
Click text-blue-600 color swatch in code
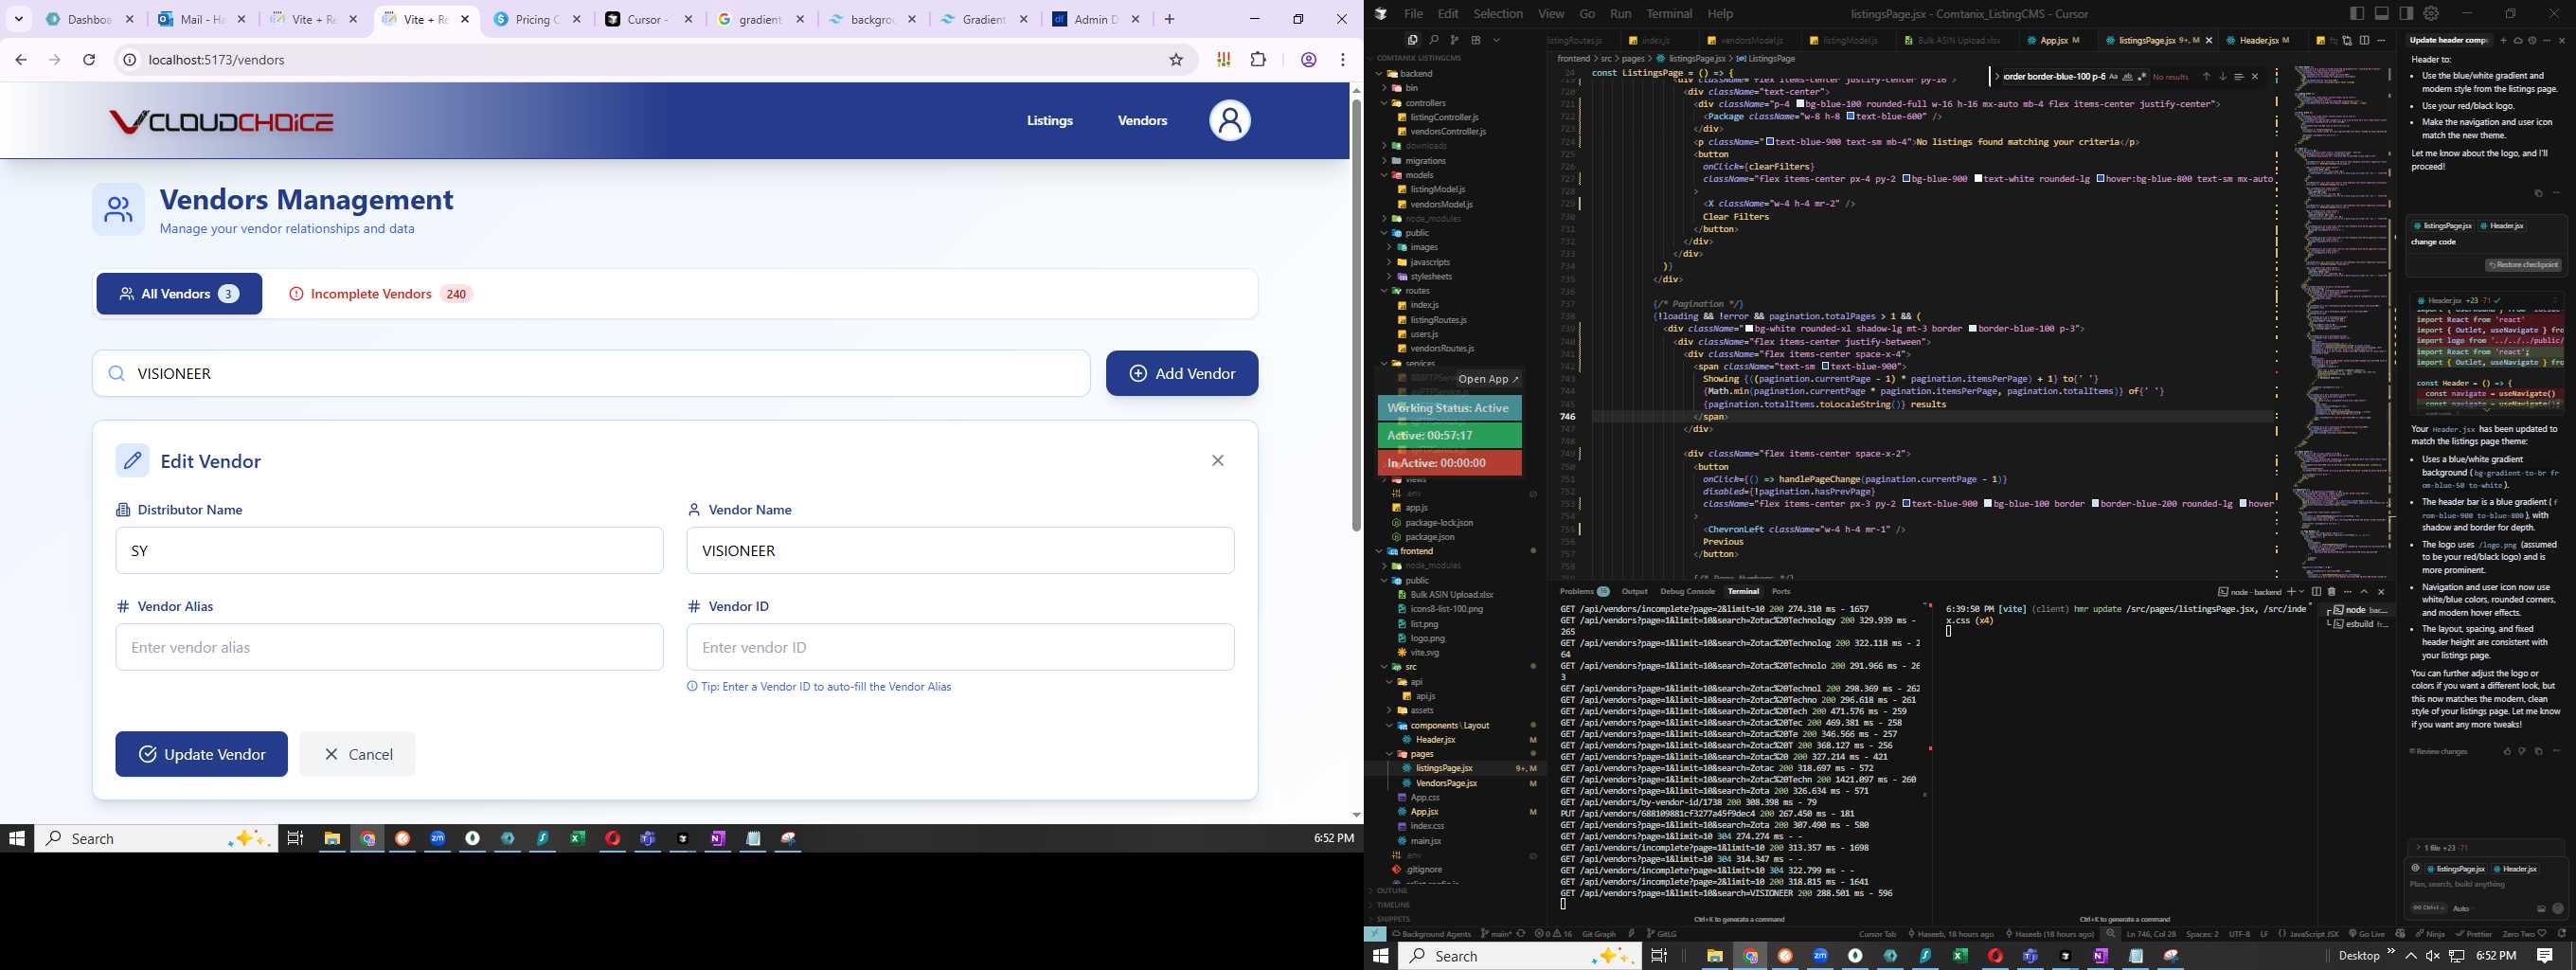pos(1851,116)
